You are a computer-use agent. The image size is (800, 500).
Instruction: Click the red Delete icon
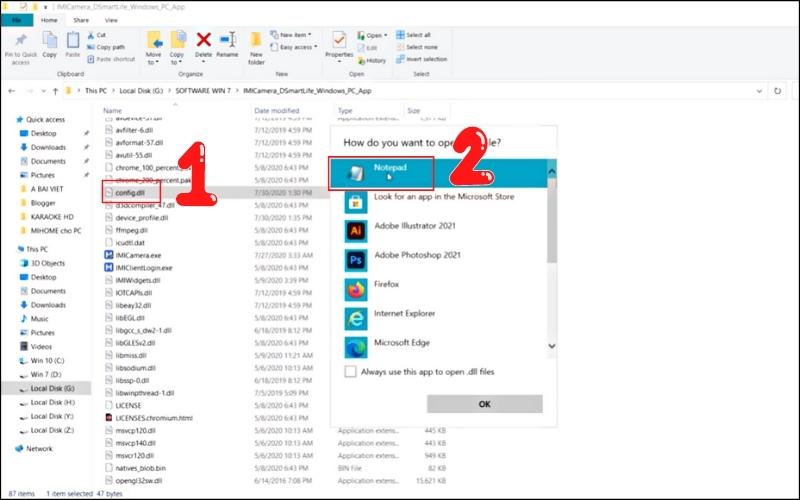tap(204, 39)
